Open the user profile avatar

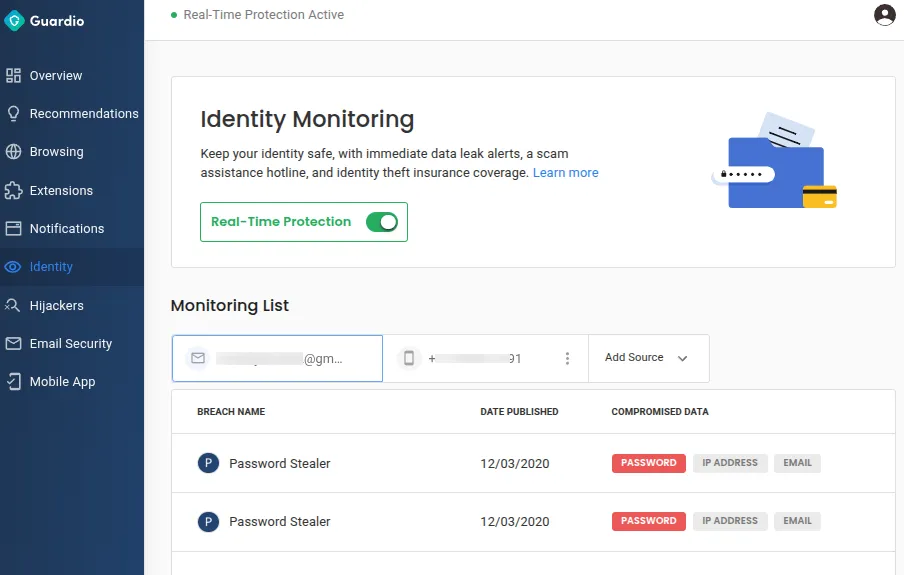884,15
